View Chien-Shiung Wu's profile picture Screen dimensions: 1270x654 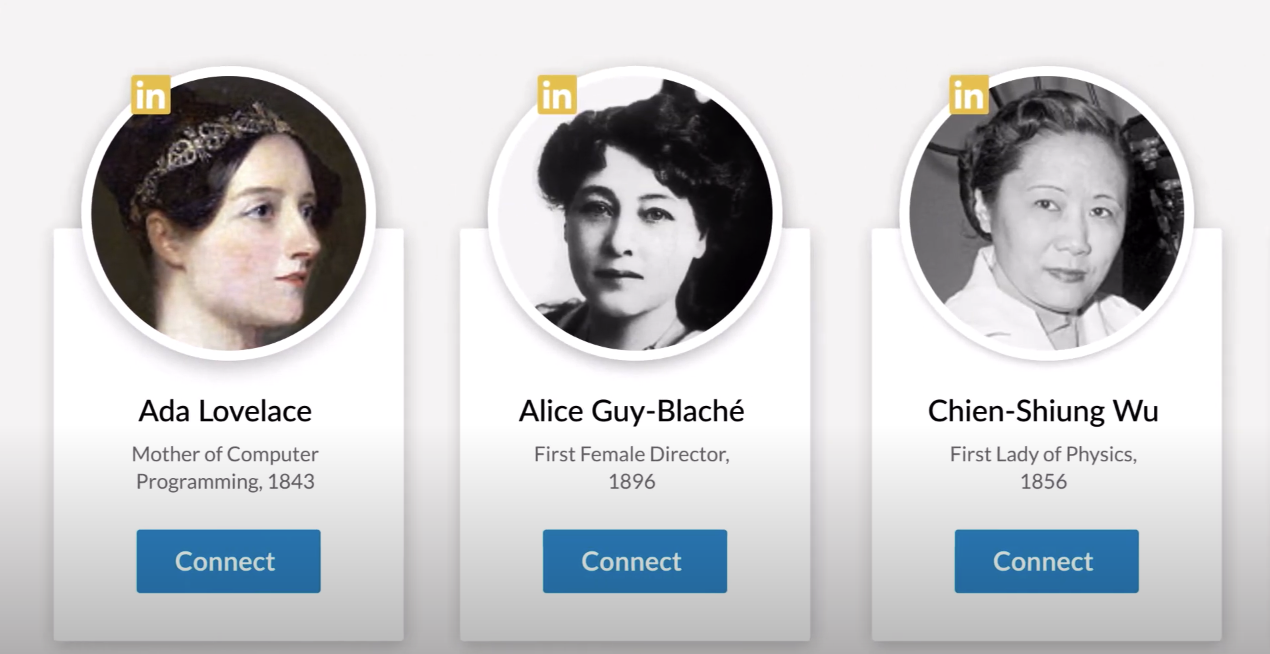point(1046,213)
